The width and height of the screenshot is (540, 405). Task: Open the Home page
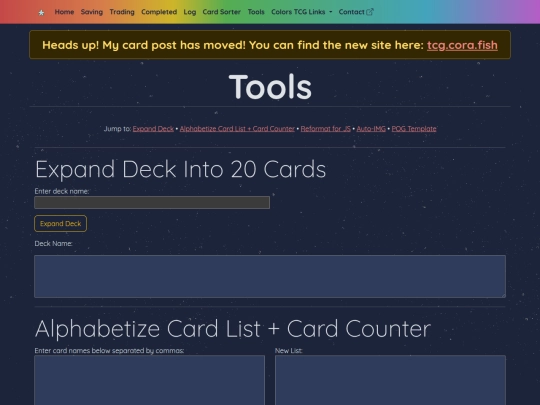[64, 12]
